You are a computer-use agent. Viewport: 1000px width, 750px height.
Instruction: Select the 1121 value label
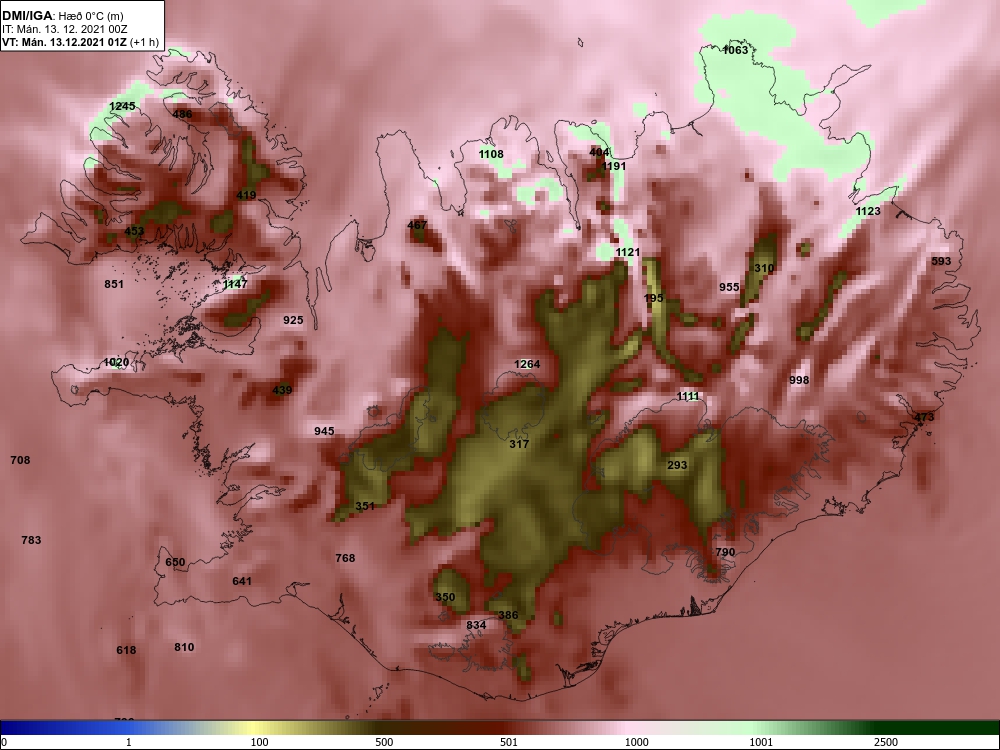tap(628, 253)
